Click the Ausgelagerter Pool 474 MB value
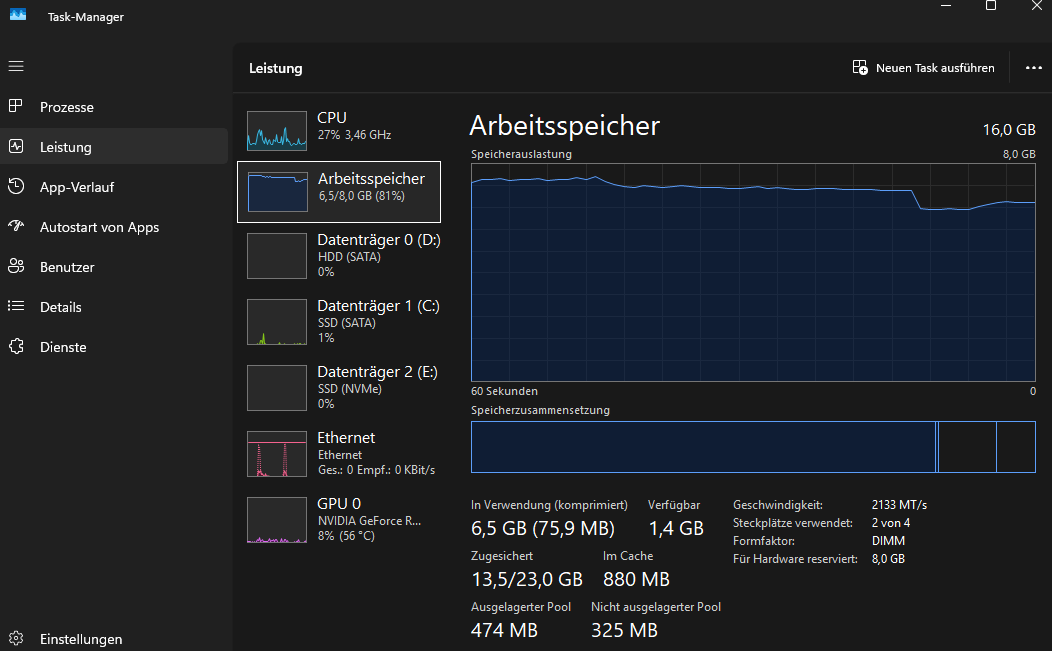 505,630
